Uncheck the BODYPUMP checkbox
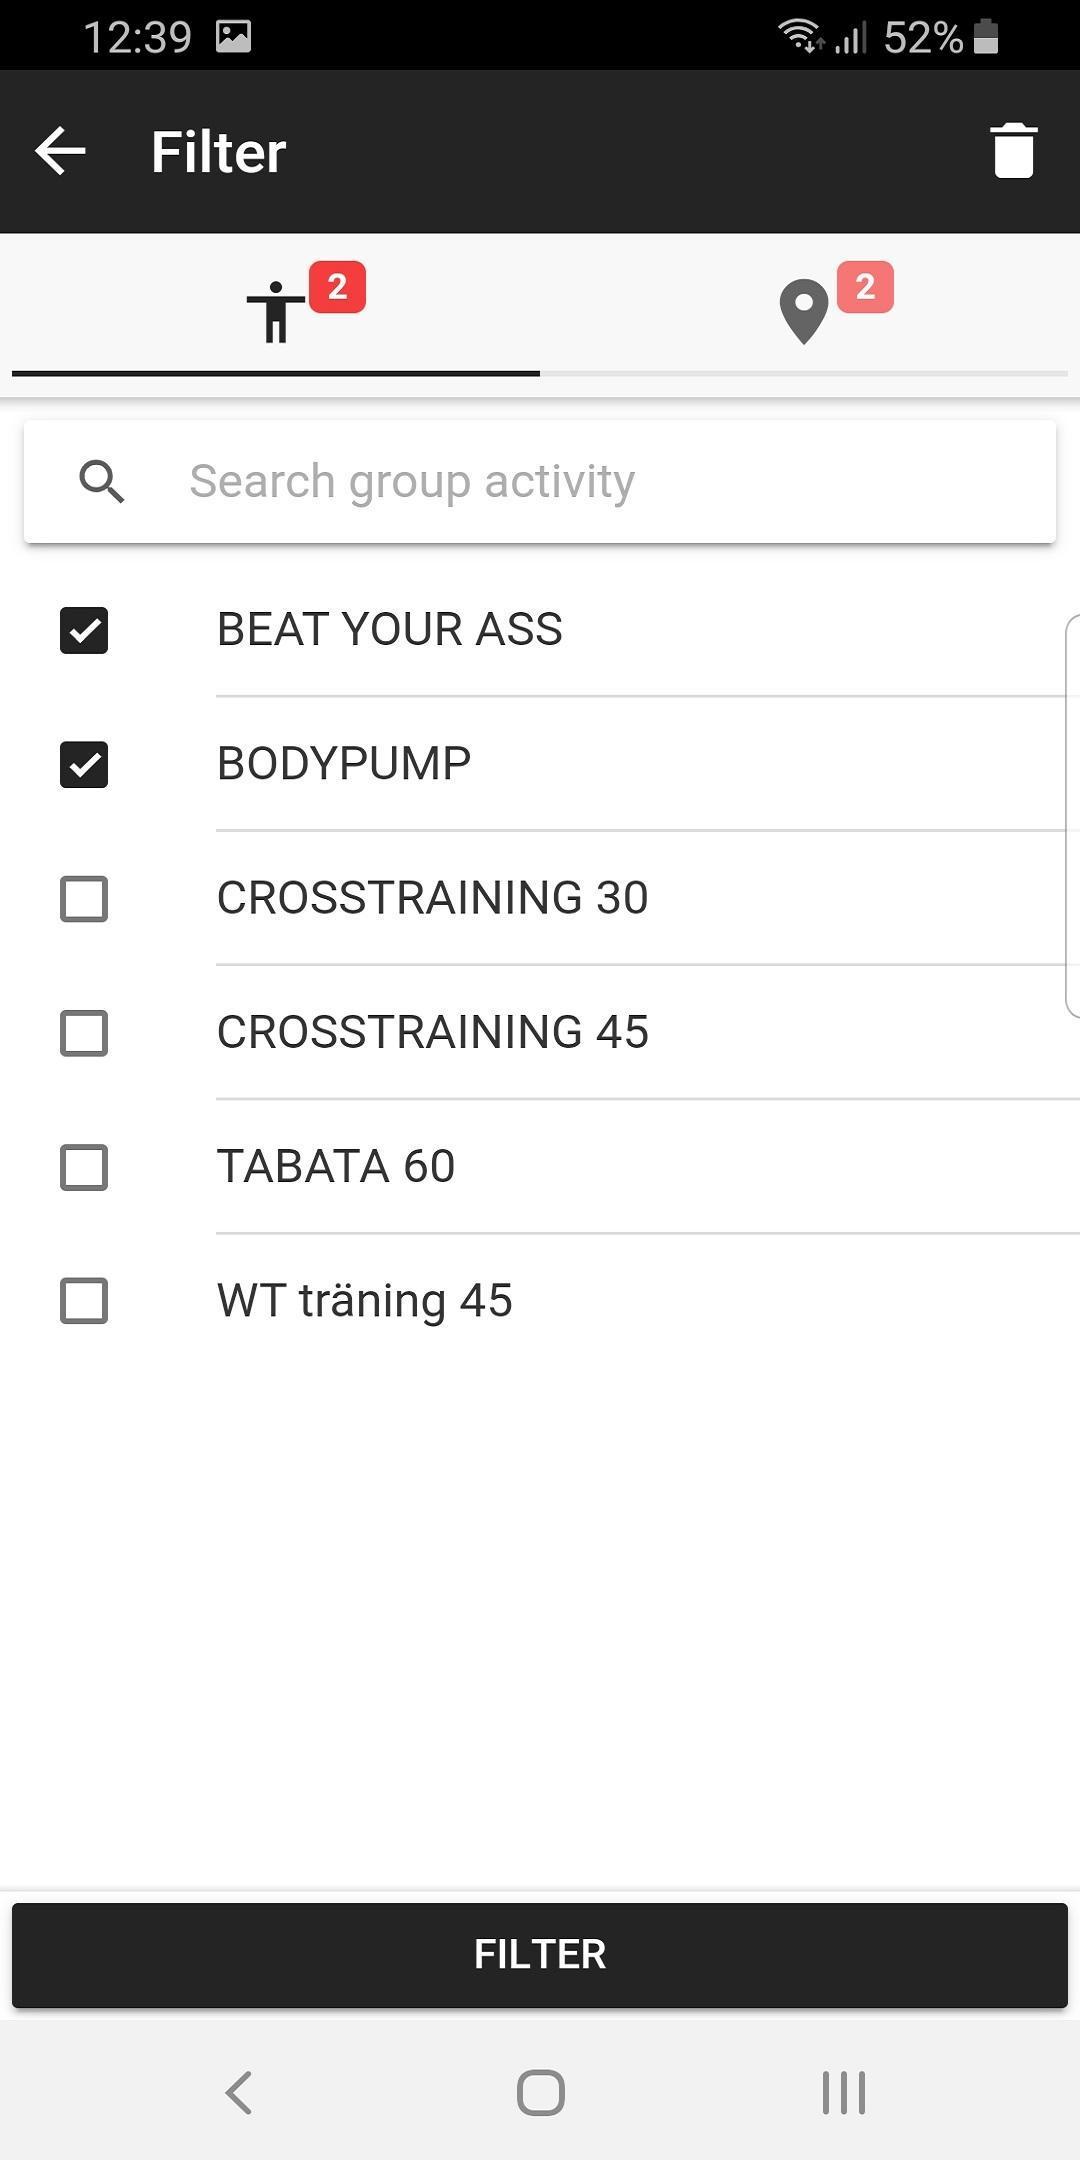Image resolution: width=1080 pixels, height=2160 pixels. (84, 765)
